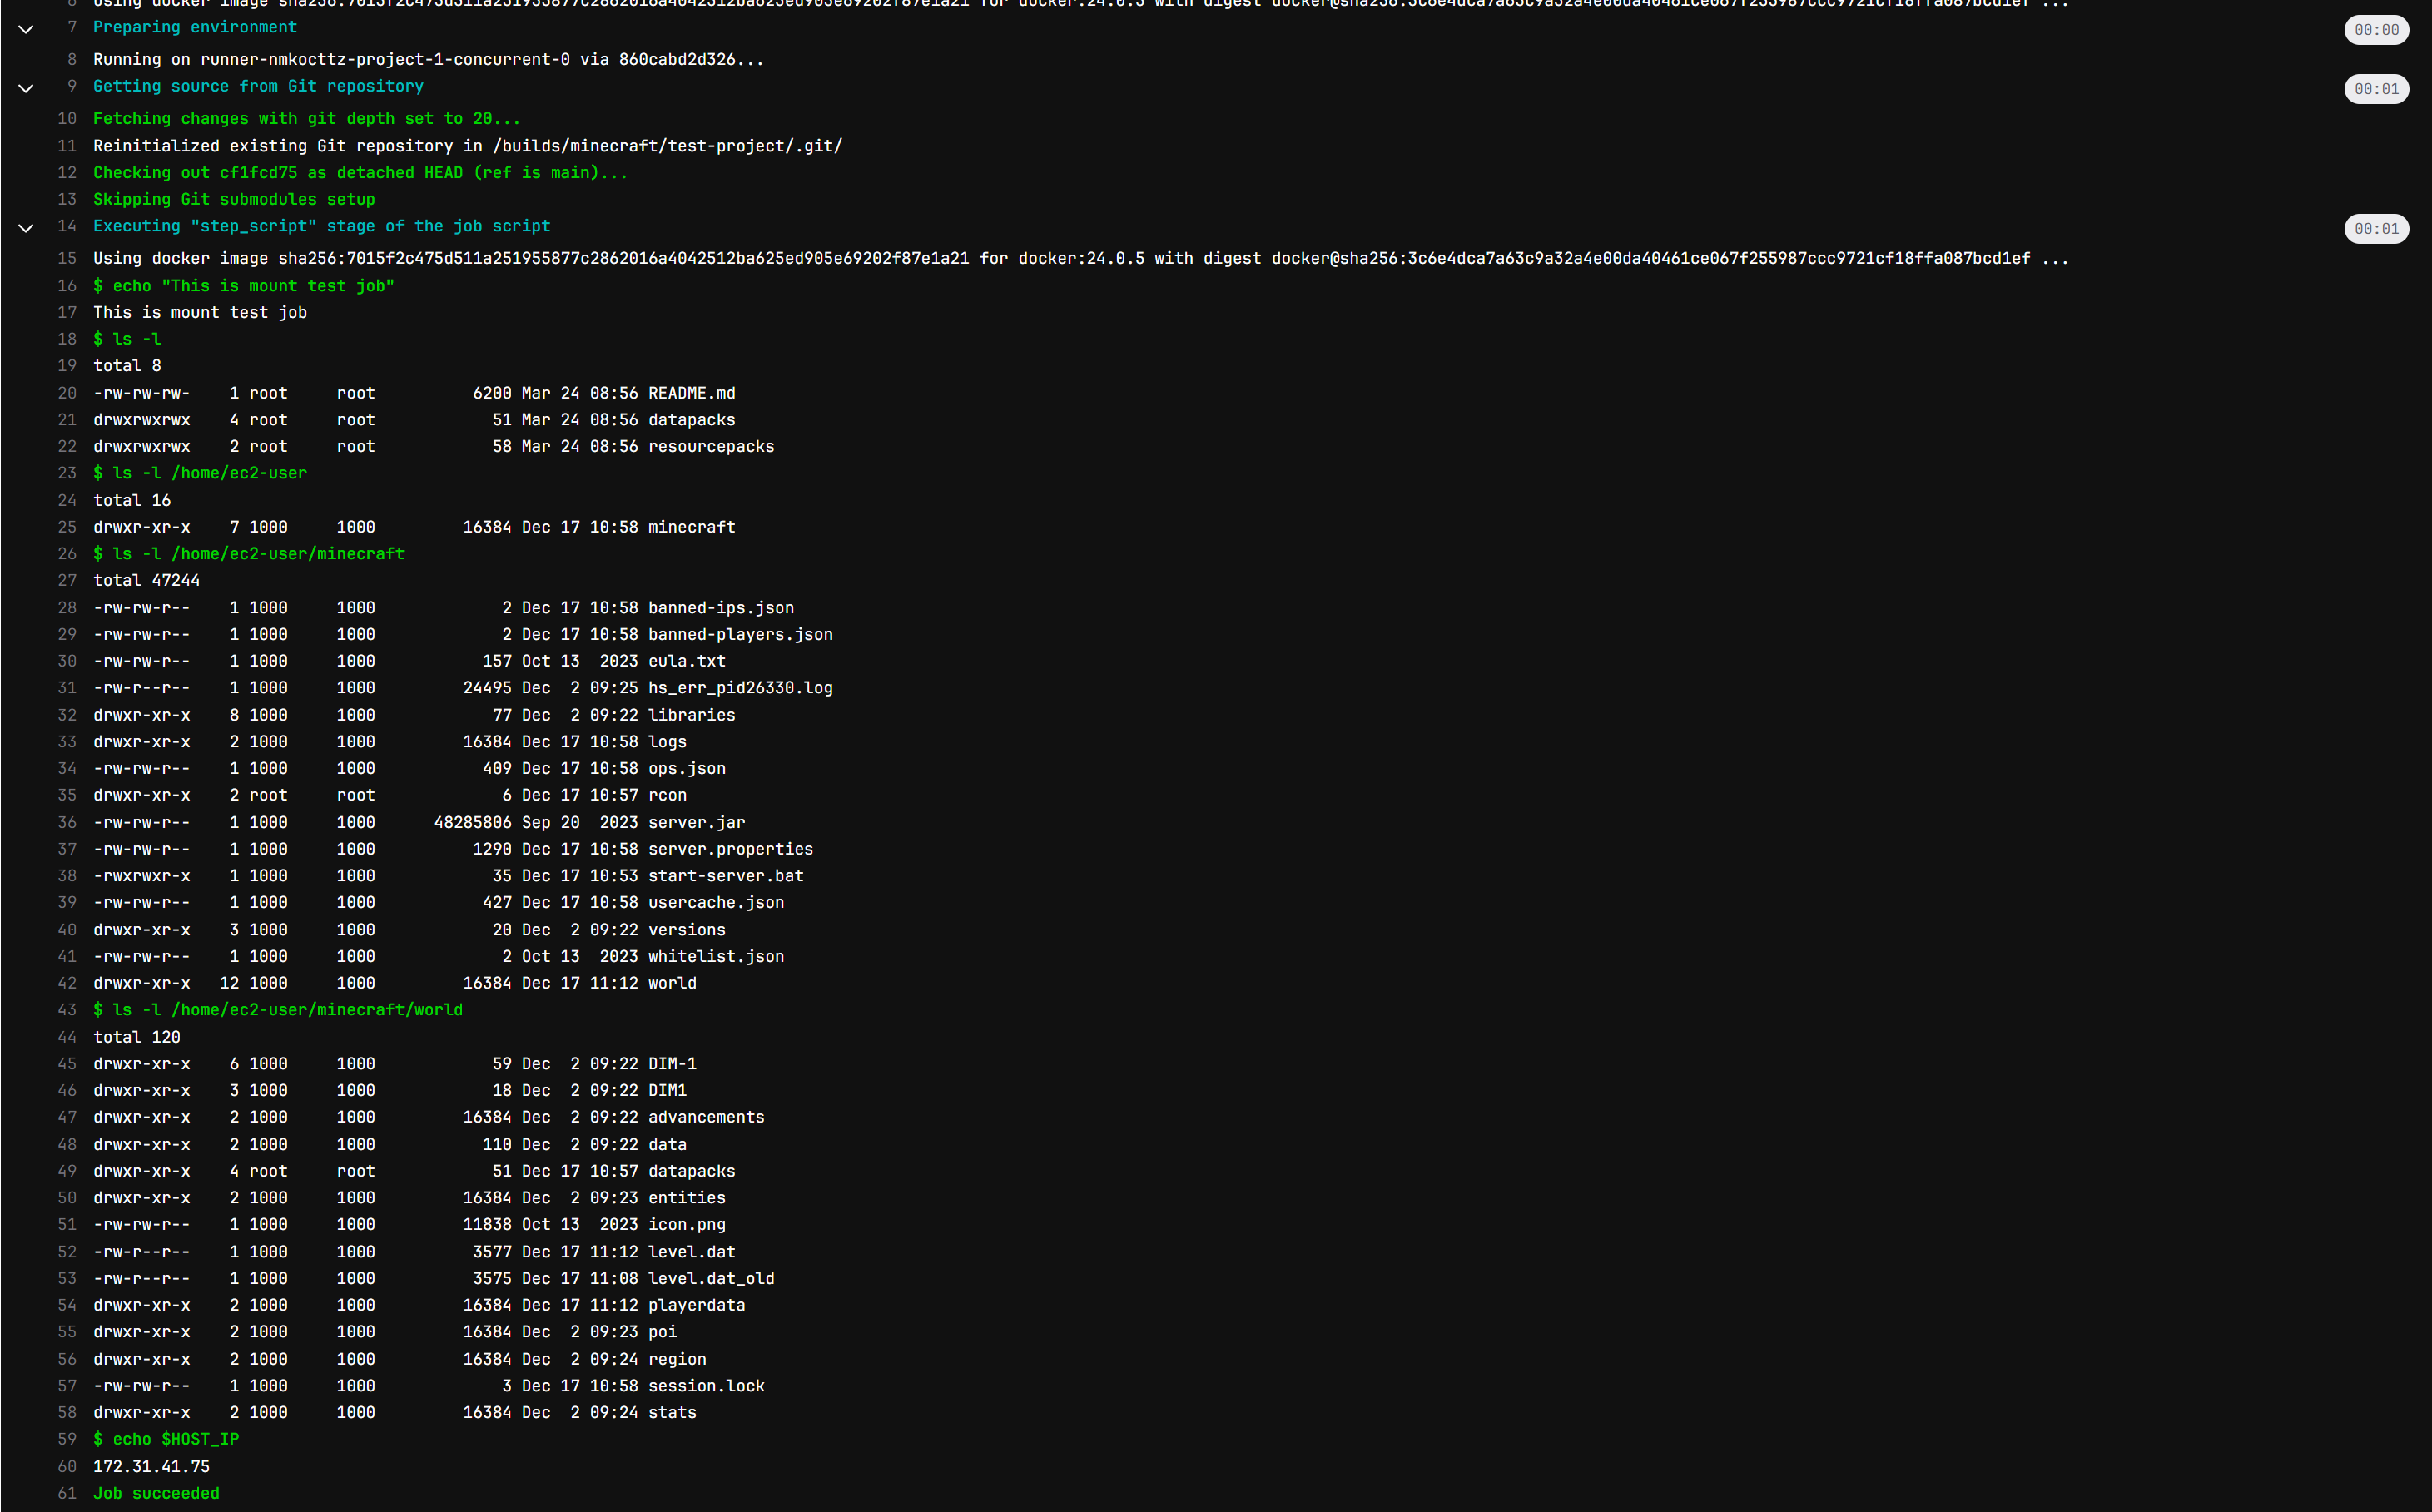Click line number 36 beside server.jar

[x=67, y=822]
